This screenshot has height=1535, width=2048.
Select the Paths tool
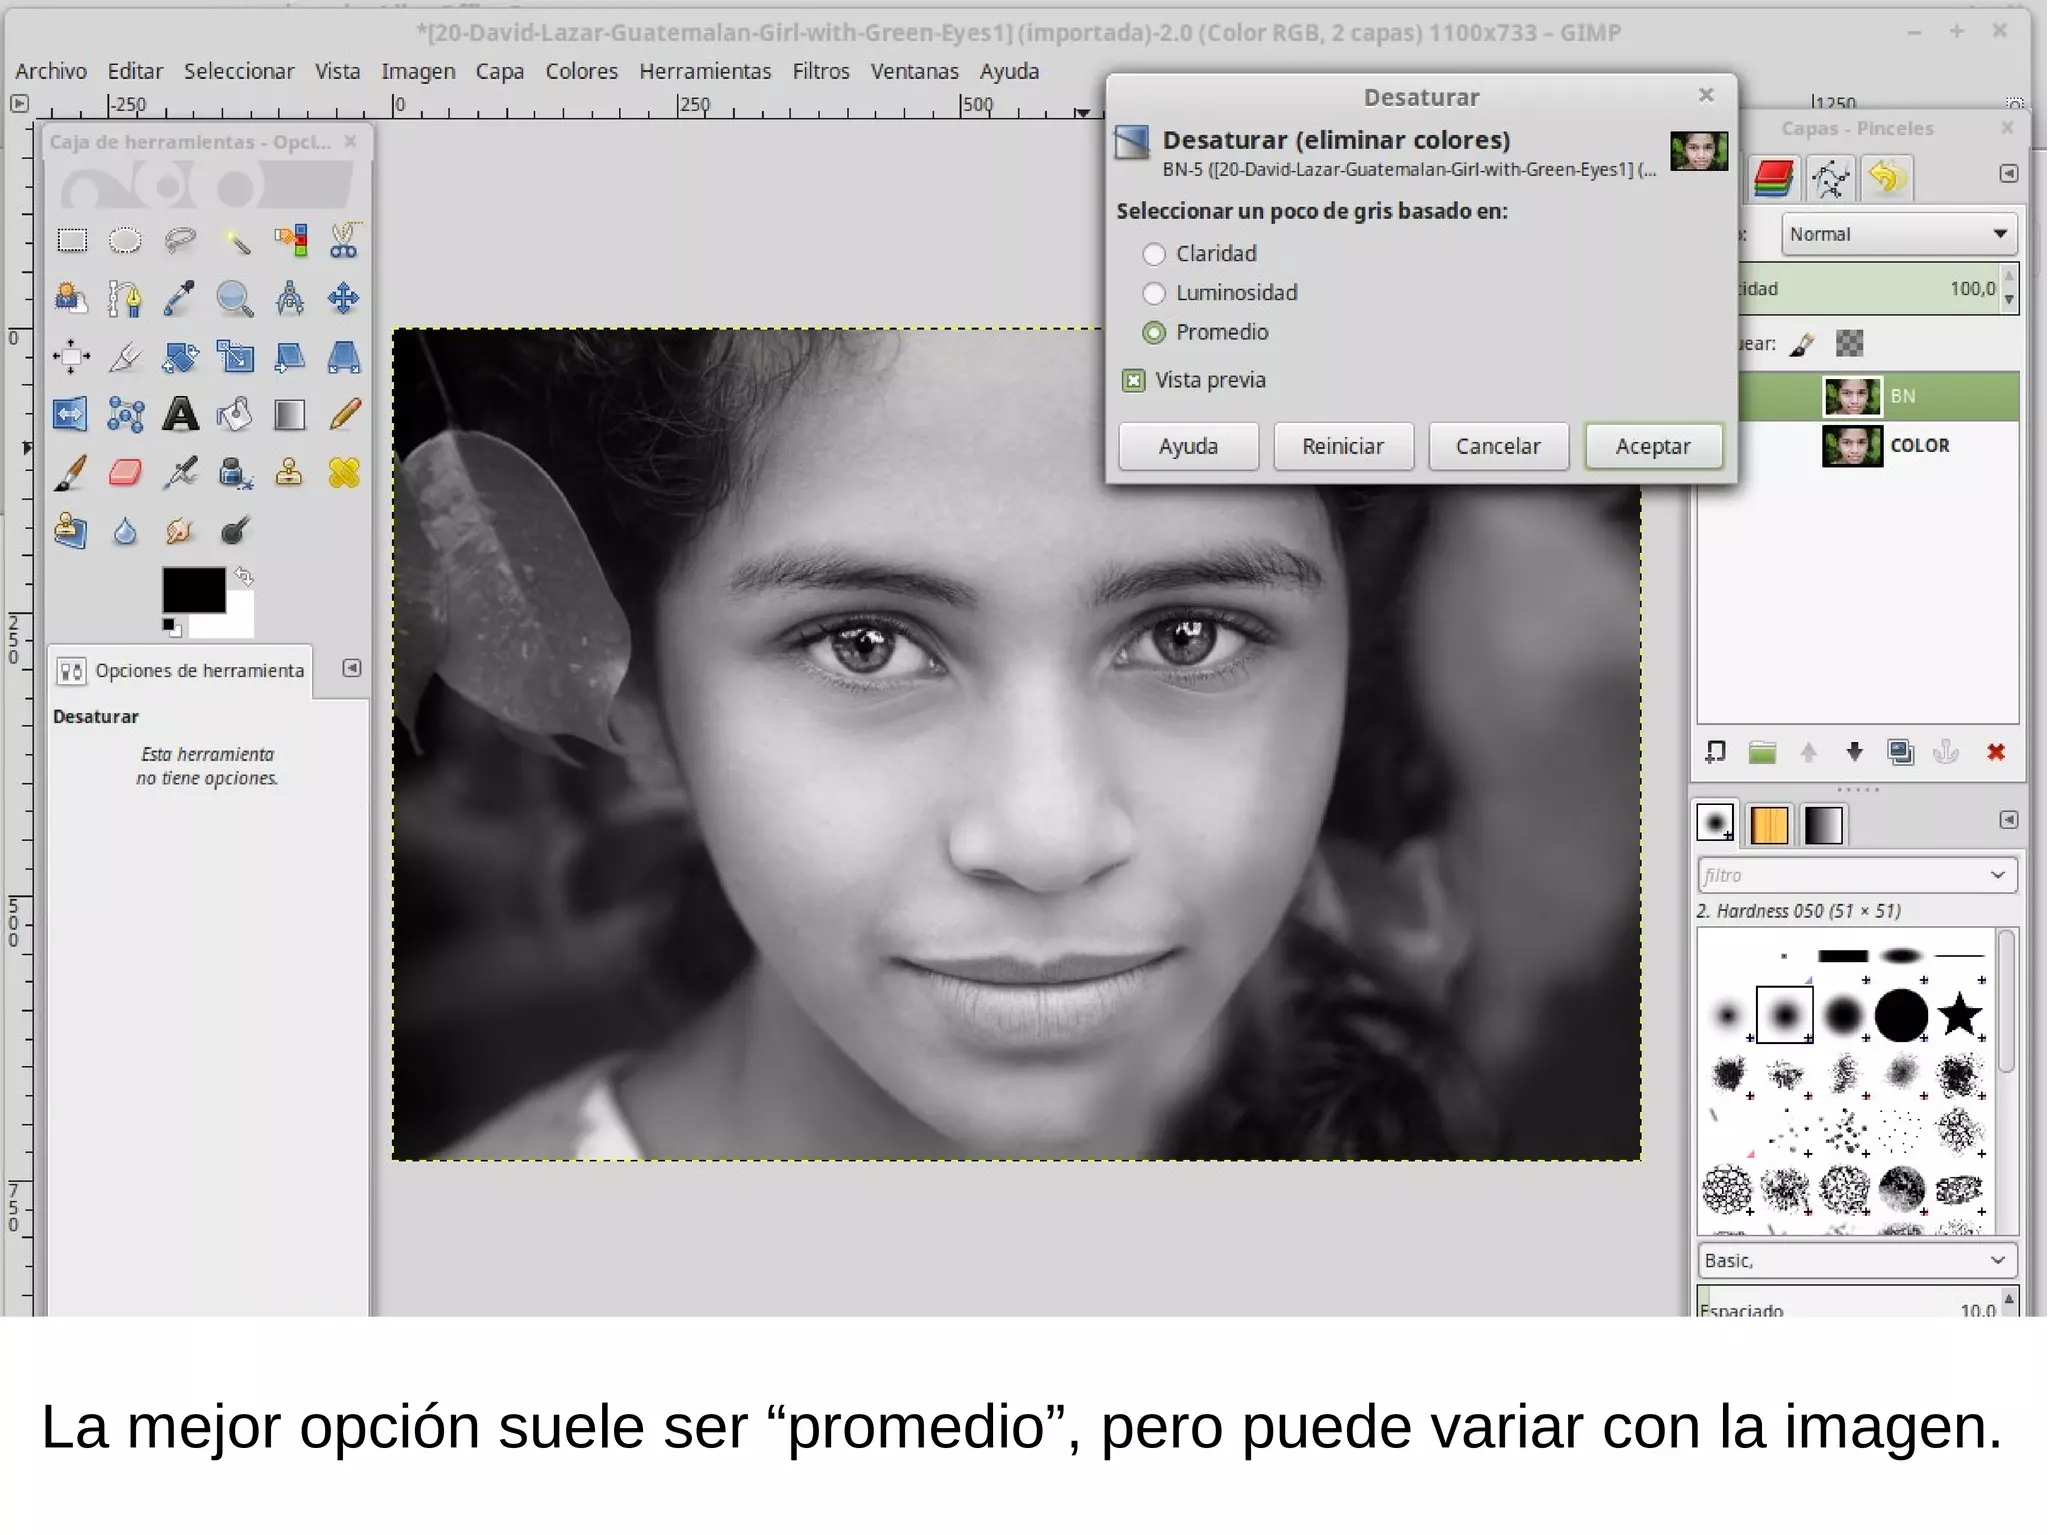tap(125, 299)
